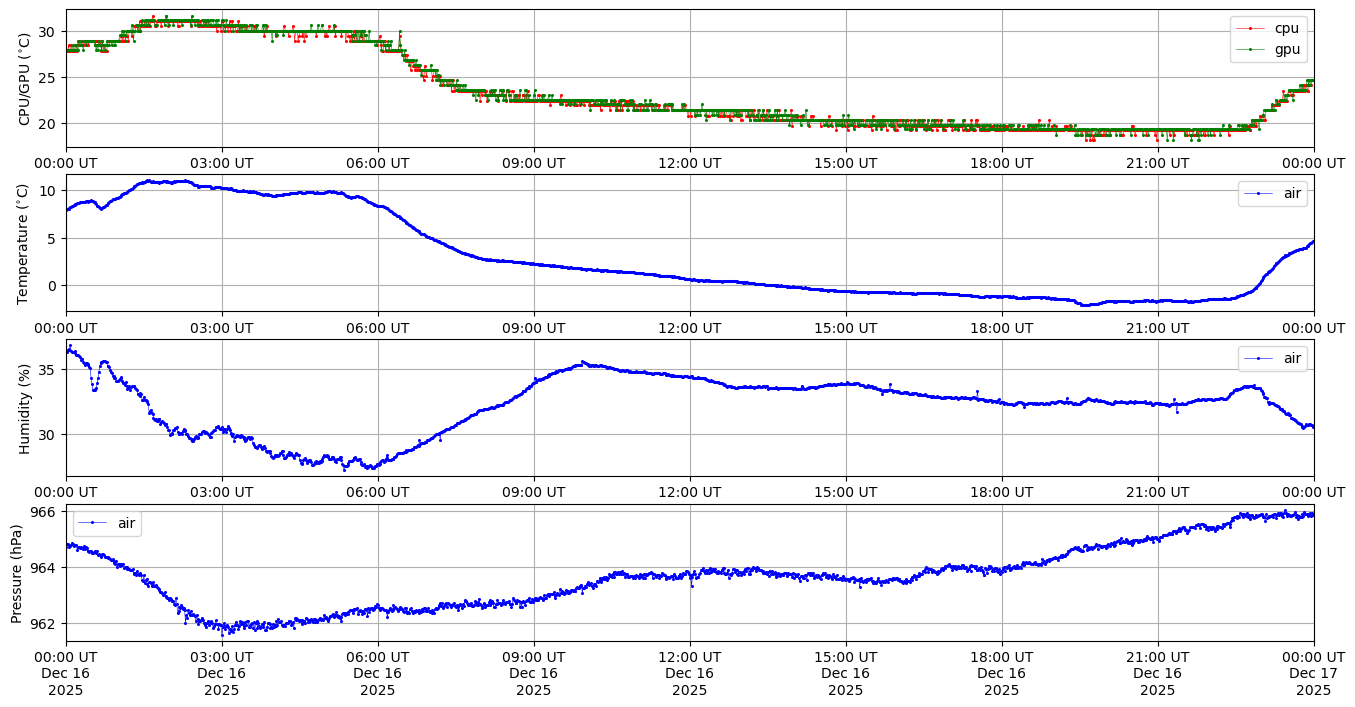This screenshot has height=707, width=1355.
Task: Click the humidity curve peak near 10:00 UT
Action: [x=583, y=363]
